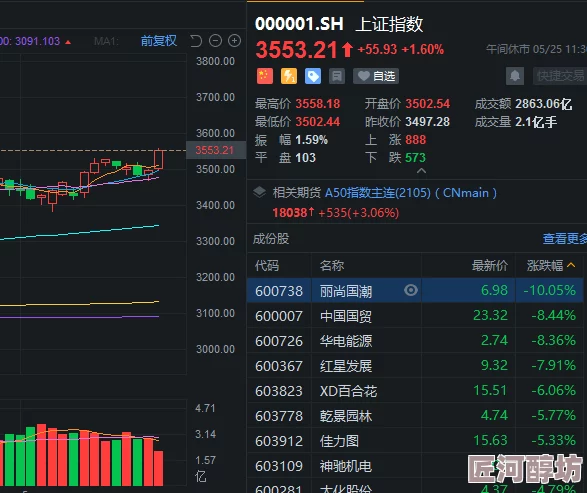
Task: Sort by 涨跌幅 column header
Action: (x=550, y=265)
